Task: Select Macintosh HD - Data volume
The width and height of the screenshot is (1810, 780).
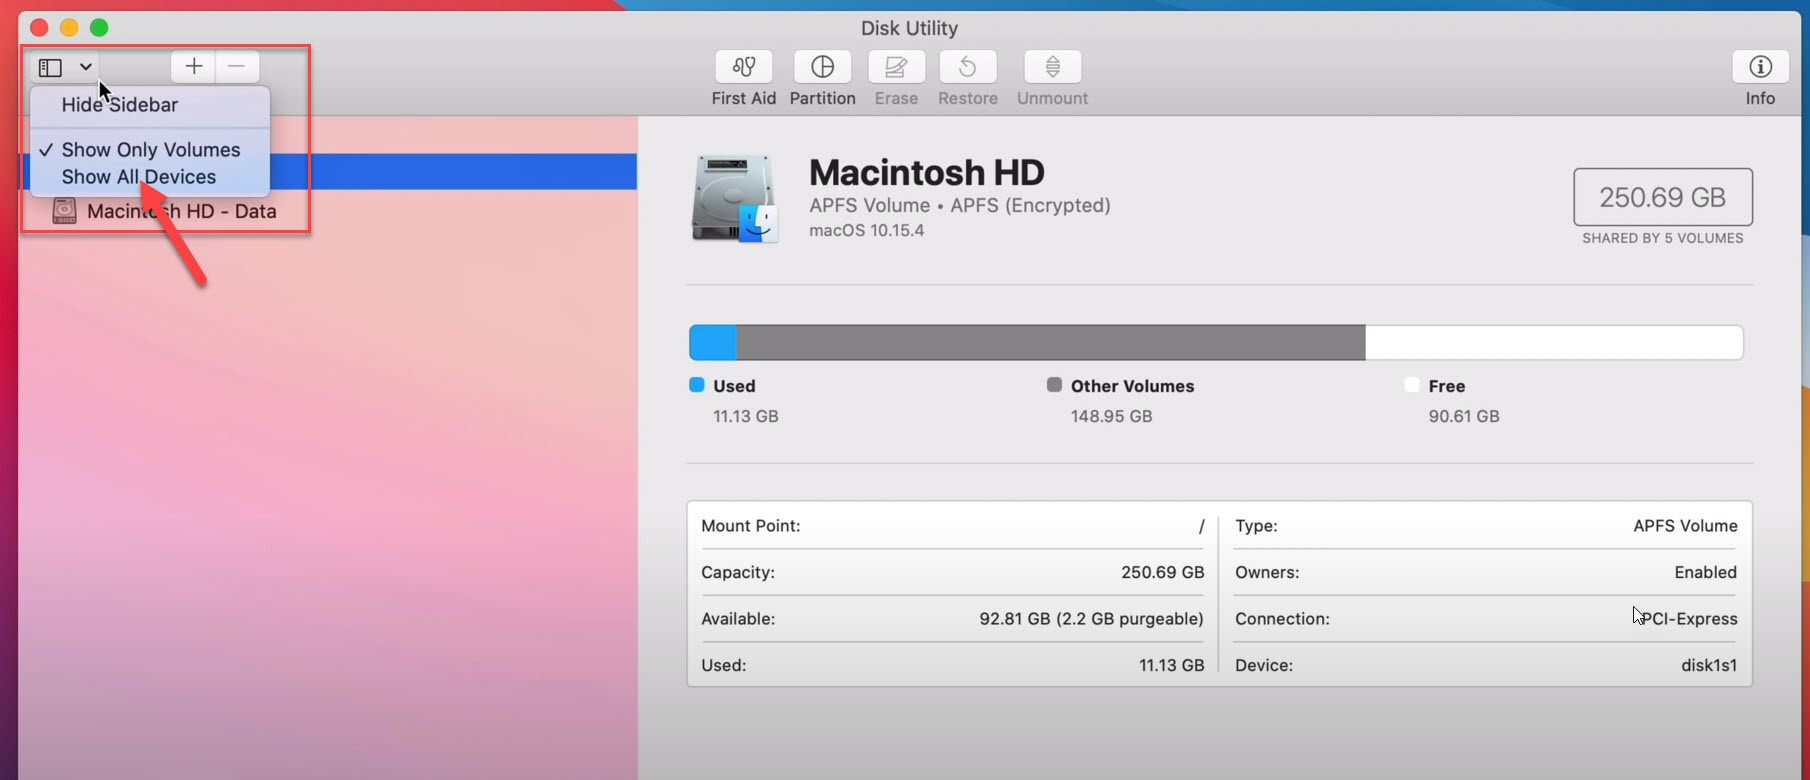Action: 181,211
